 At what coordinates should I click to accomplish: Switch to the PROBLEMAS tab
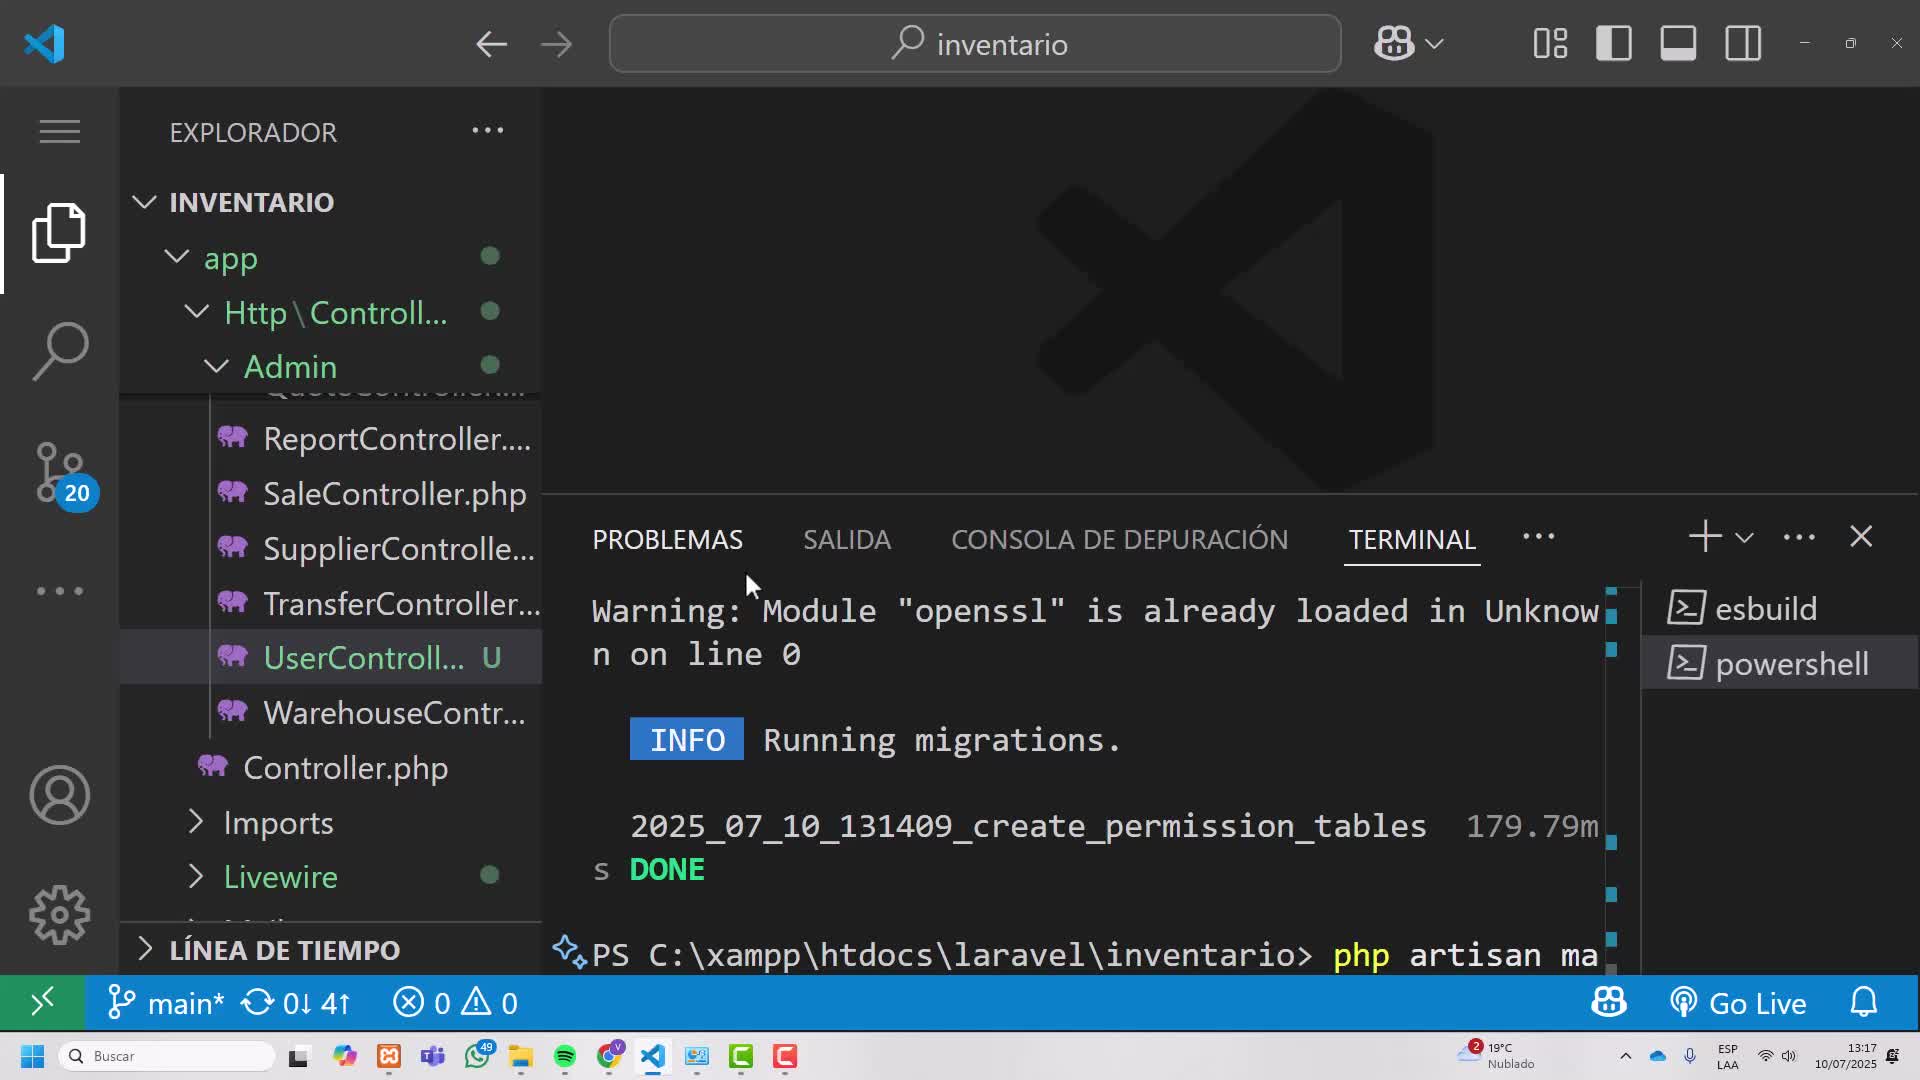point(667,539)
